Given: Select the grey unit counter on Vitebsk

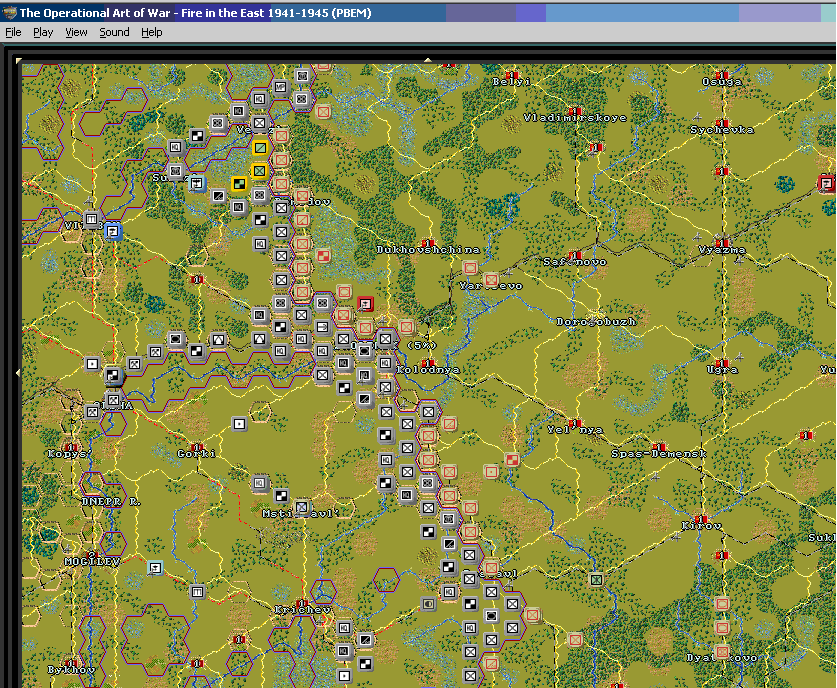Looking at the screenshot, I should point(92,219).
